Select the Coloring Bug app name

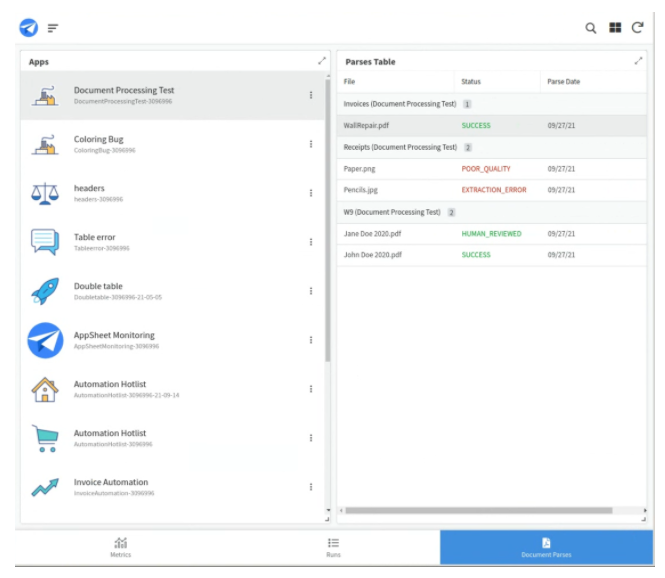point(98,139)
